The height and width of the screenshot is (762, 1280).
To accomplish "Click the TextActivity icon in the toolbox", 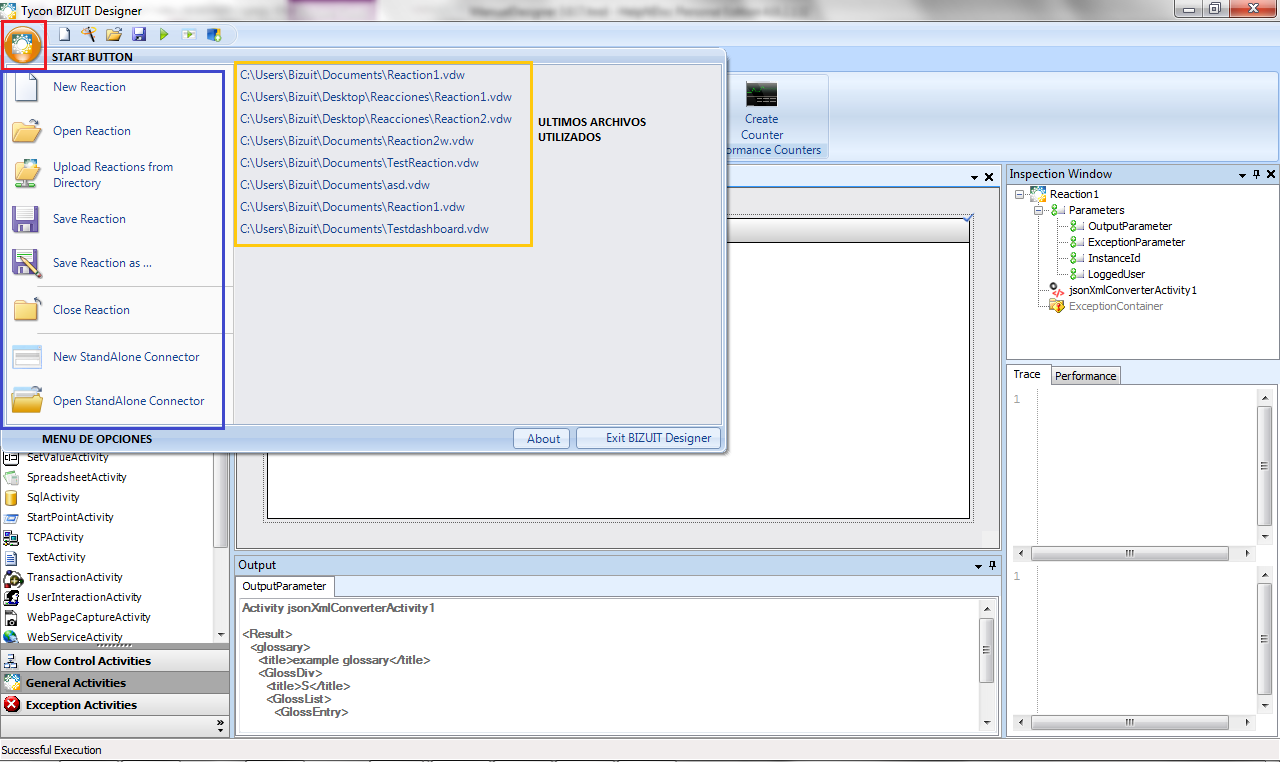I will point(11,557).
